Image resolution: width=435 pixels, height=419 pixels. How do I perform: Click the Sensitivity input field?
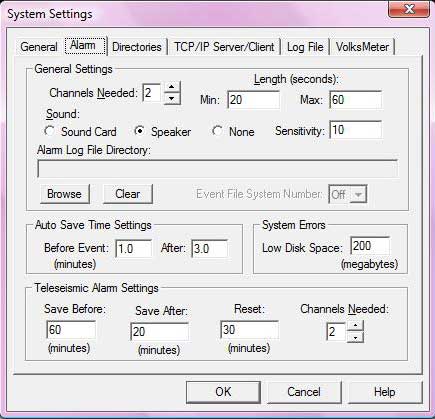point(355,130)
